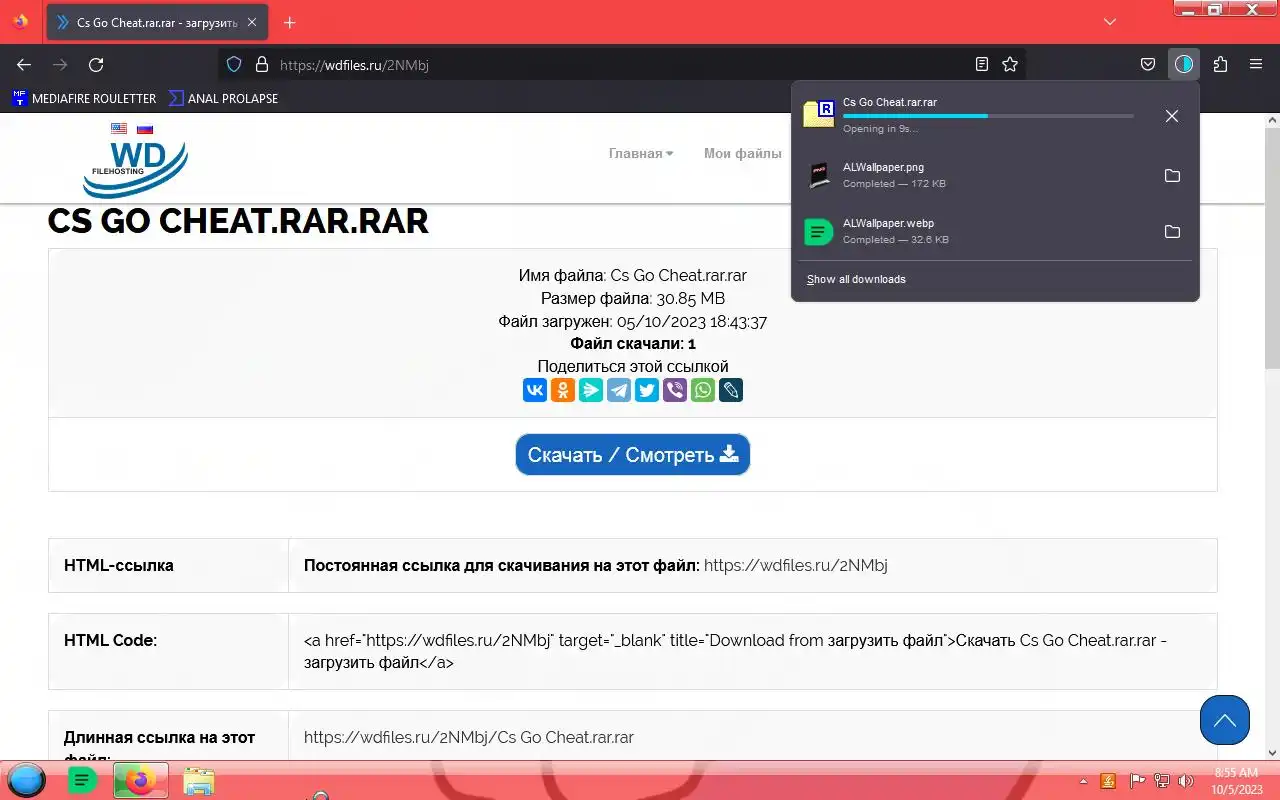This screenshot has width=1280, height=800.
Task: Click the site security padlock icon
Action: (262, 64)
